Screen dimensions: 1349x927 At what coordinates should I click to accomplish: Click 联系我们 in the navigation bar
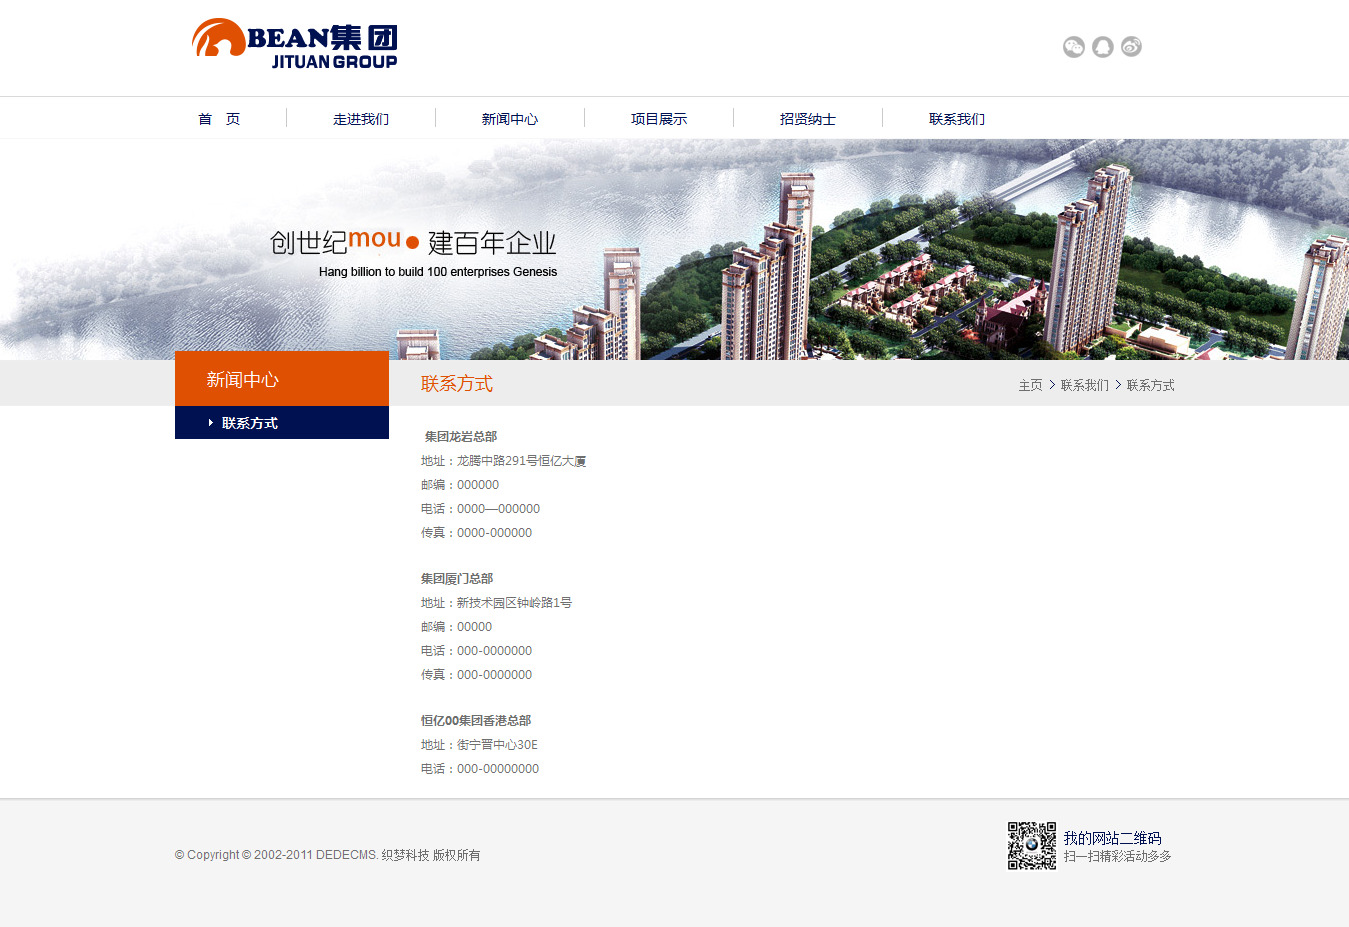pos(957,119)
